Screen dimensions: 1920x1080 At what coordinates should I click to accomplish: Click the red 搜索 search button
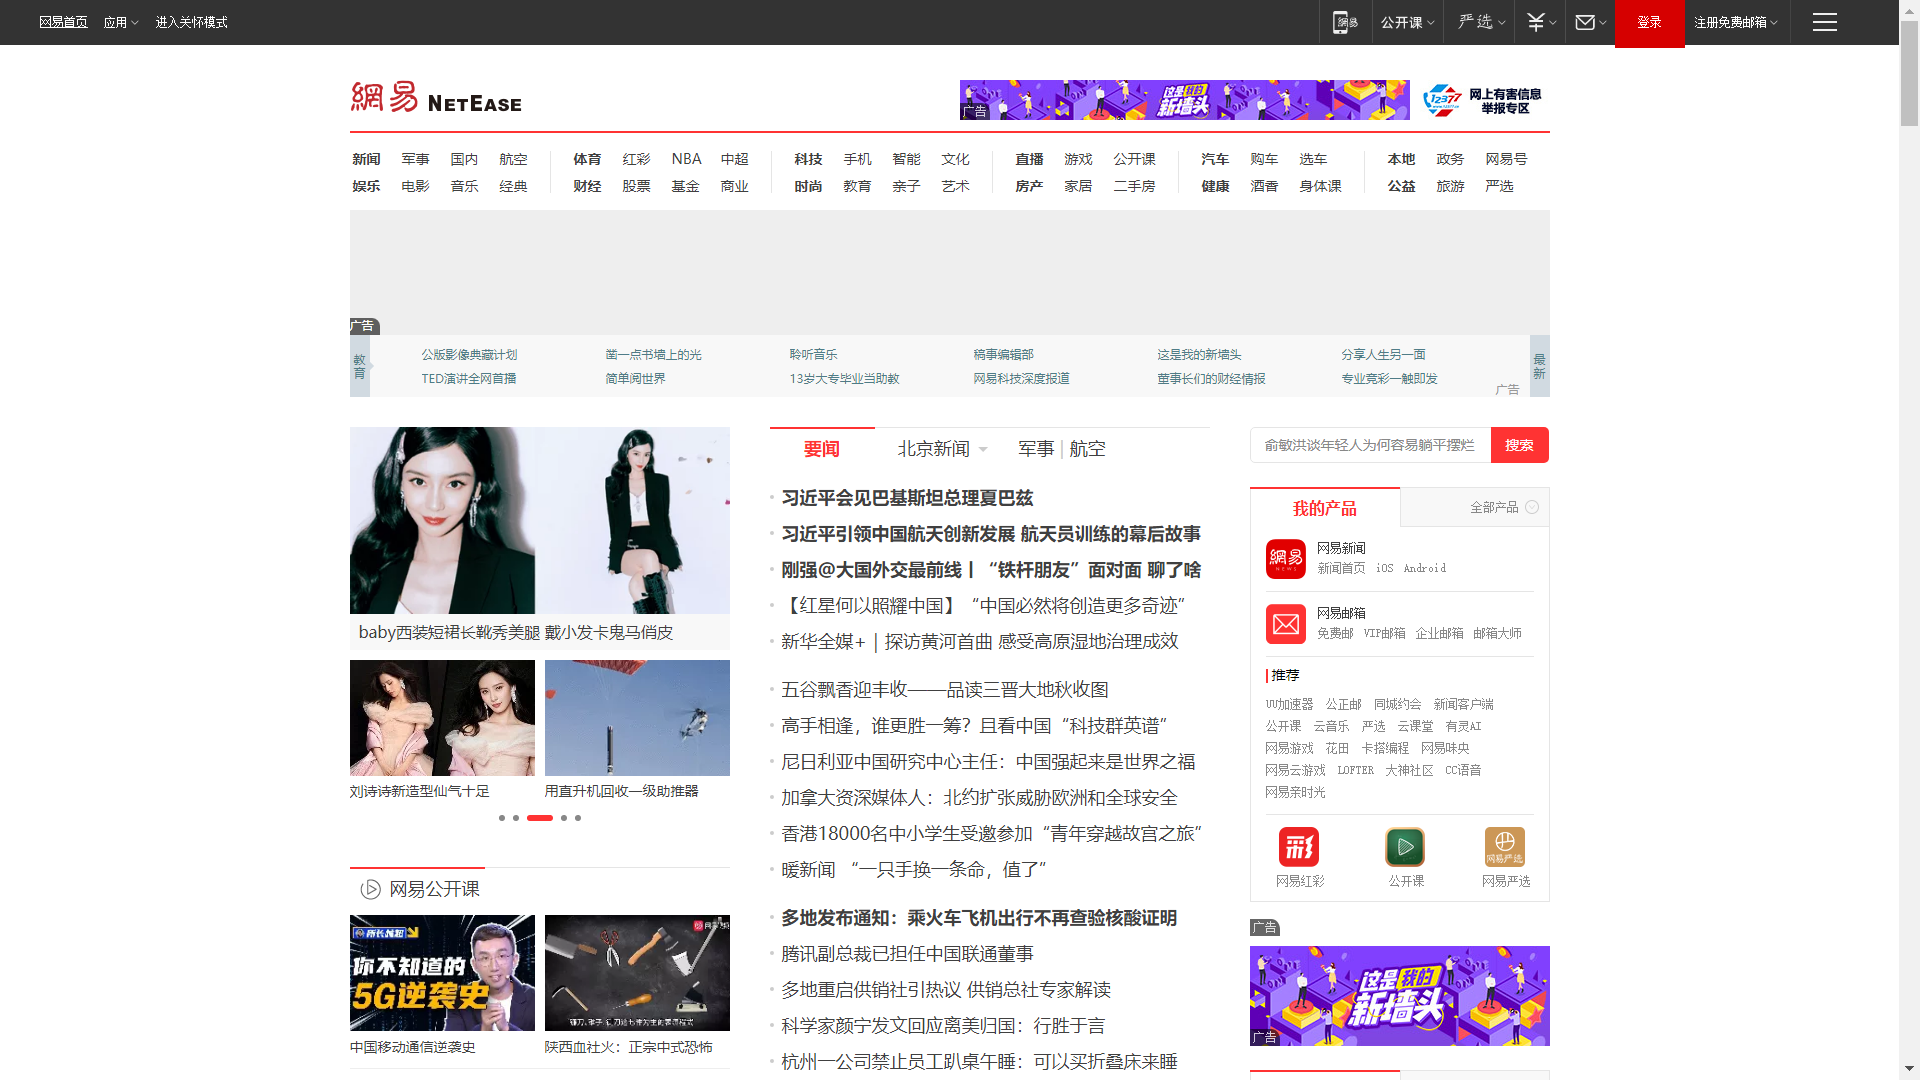point(1519,445)
